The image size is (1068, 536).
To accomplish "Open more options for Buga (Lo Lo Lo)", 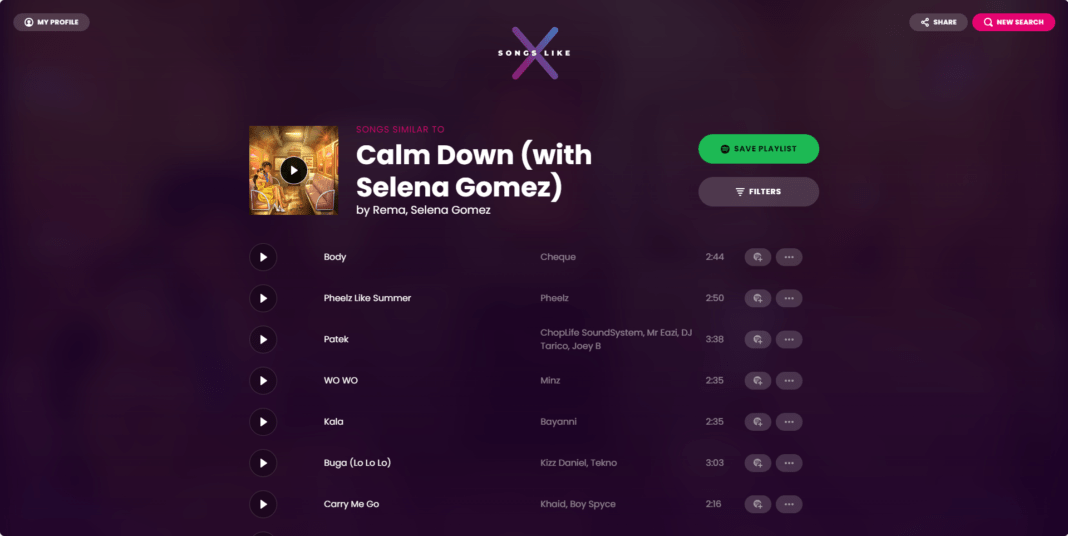I will pos(789,463).
